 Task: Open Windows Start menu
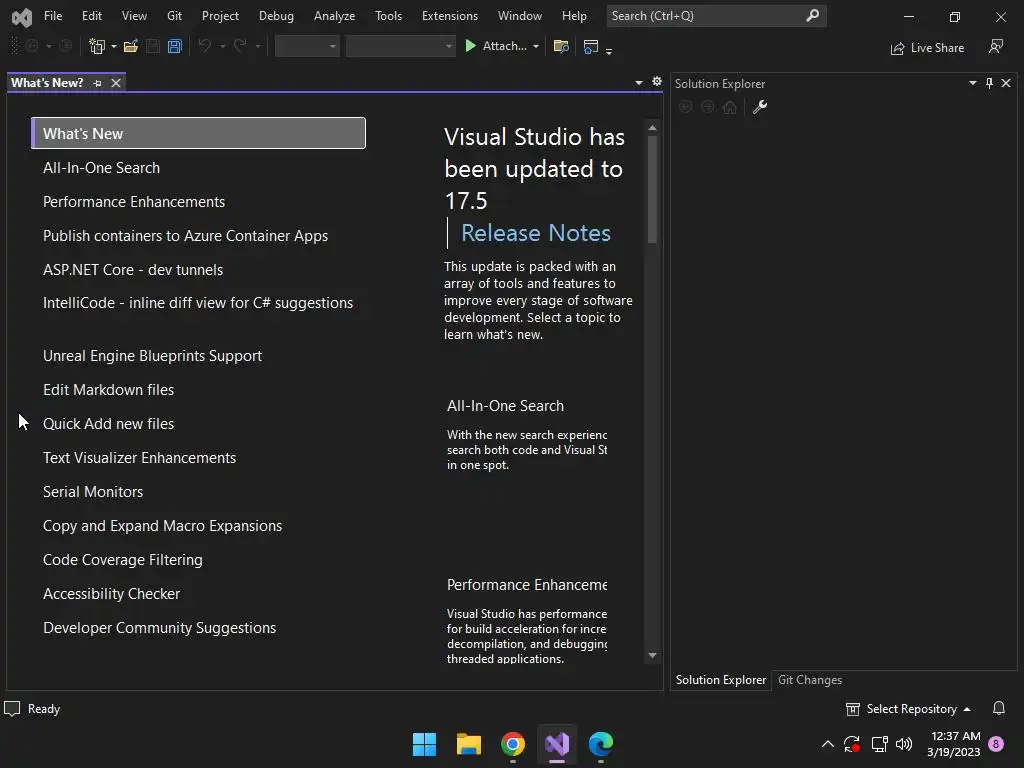tap(424, 744)
